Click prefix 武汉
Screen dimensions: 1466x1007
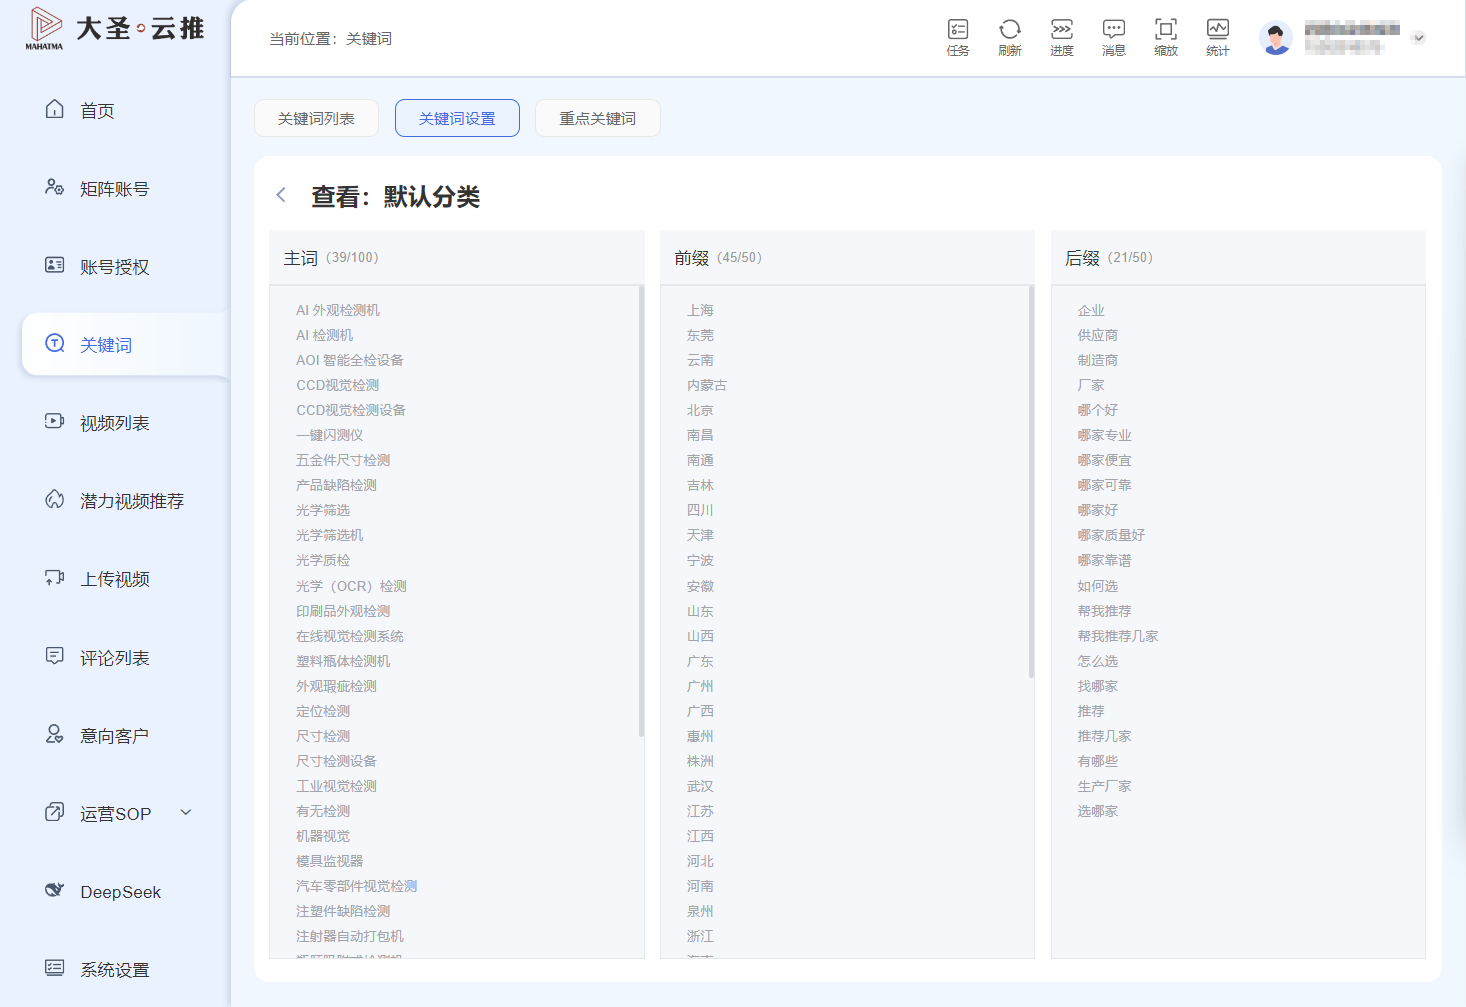click(700, 786)
